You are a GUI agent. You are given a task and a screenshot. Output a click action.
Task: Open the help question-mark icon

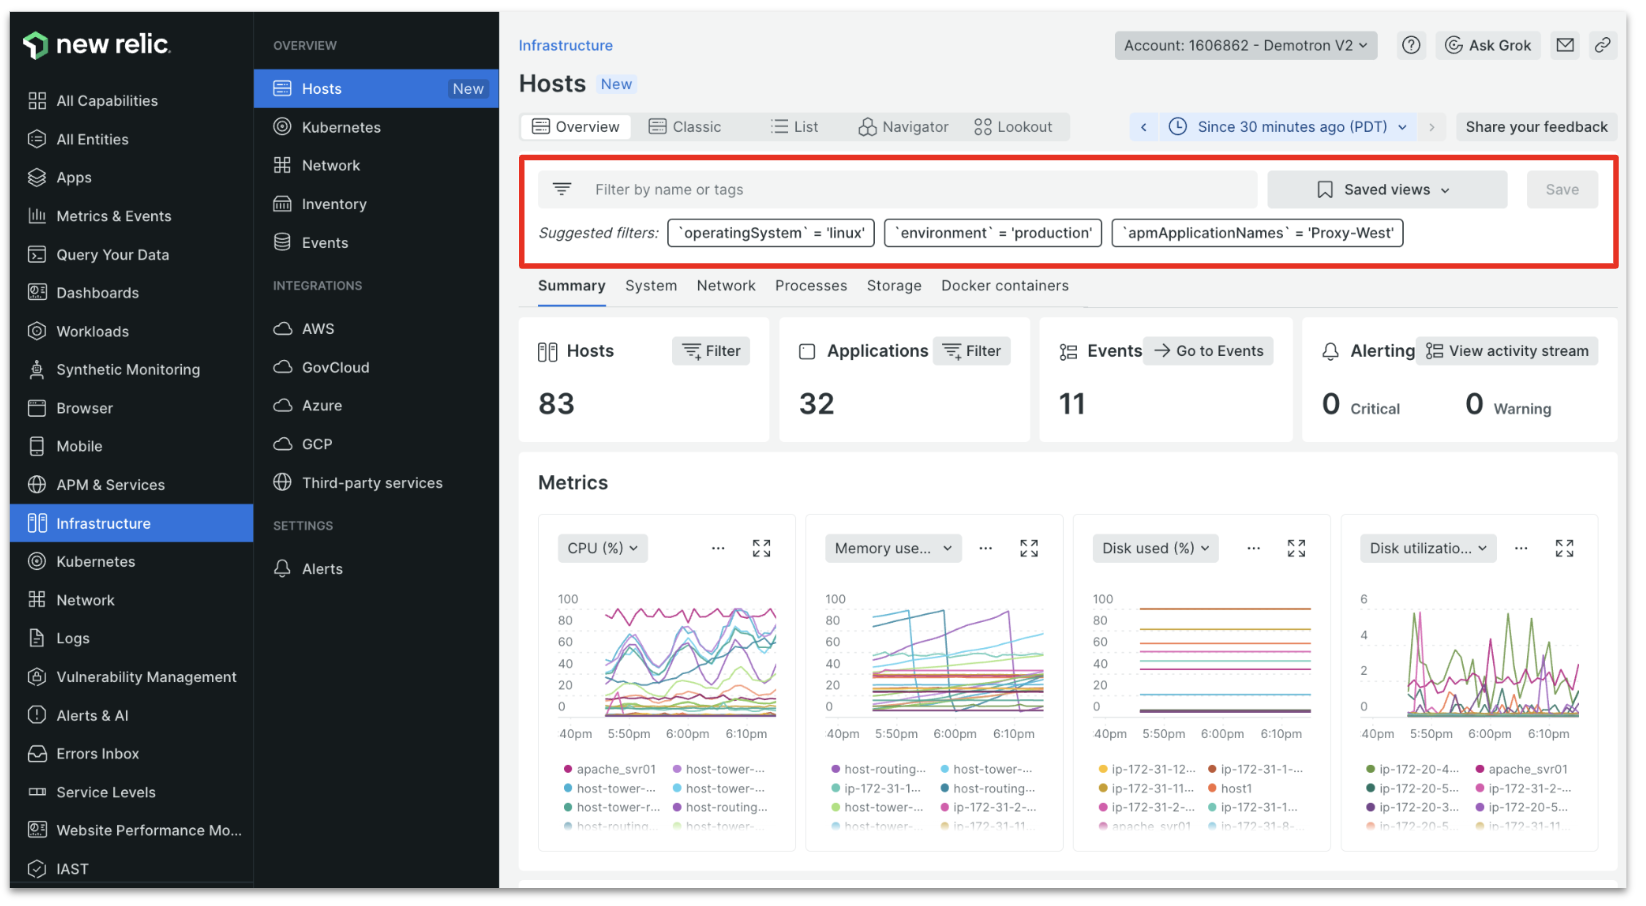pyautogui.click(x=1411, y=45)
